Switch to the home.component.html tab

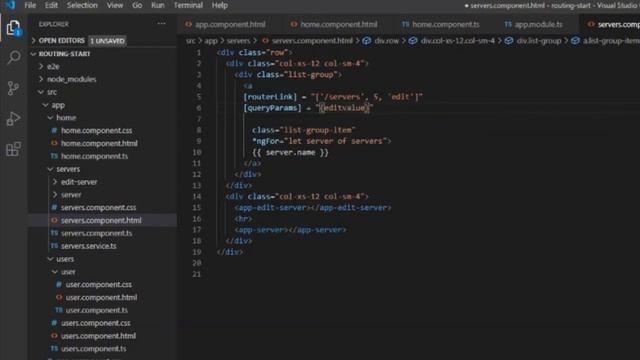click(339, 24)
